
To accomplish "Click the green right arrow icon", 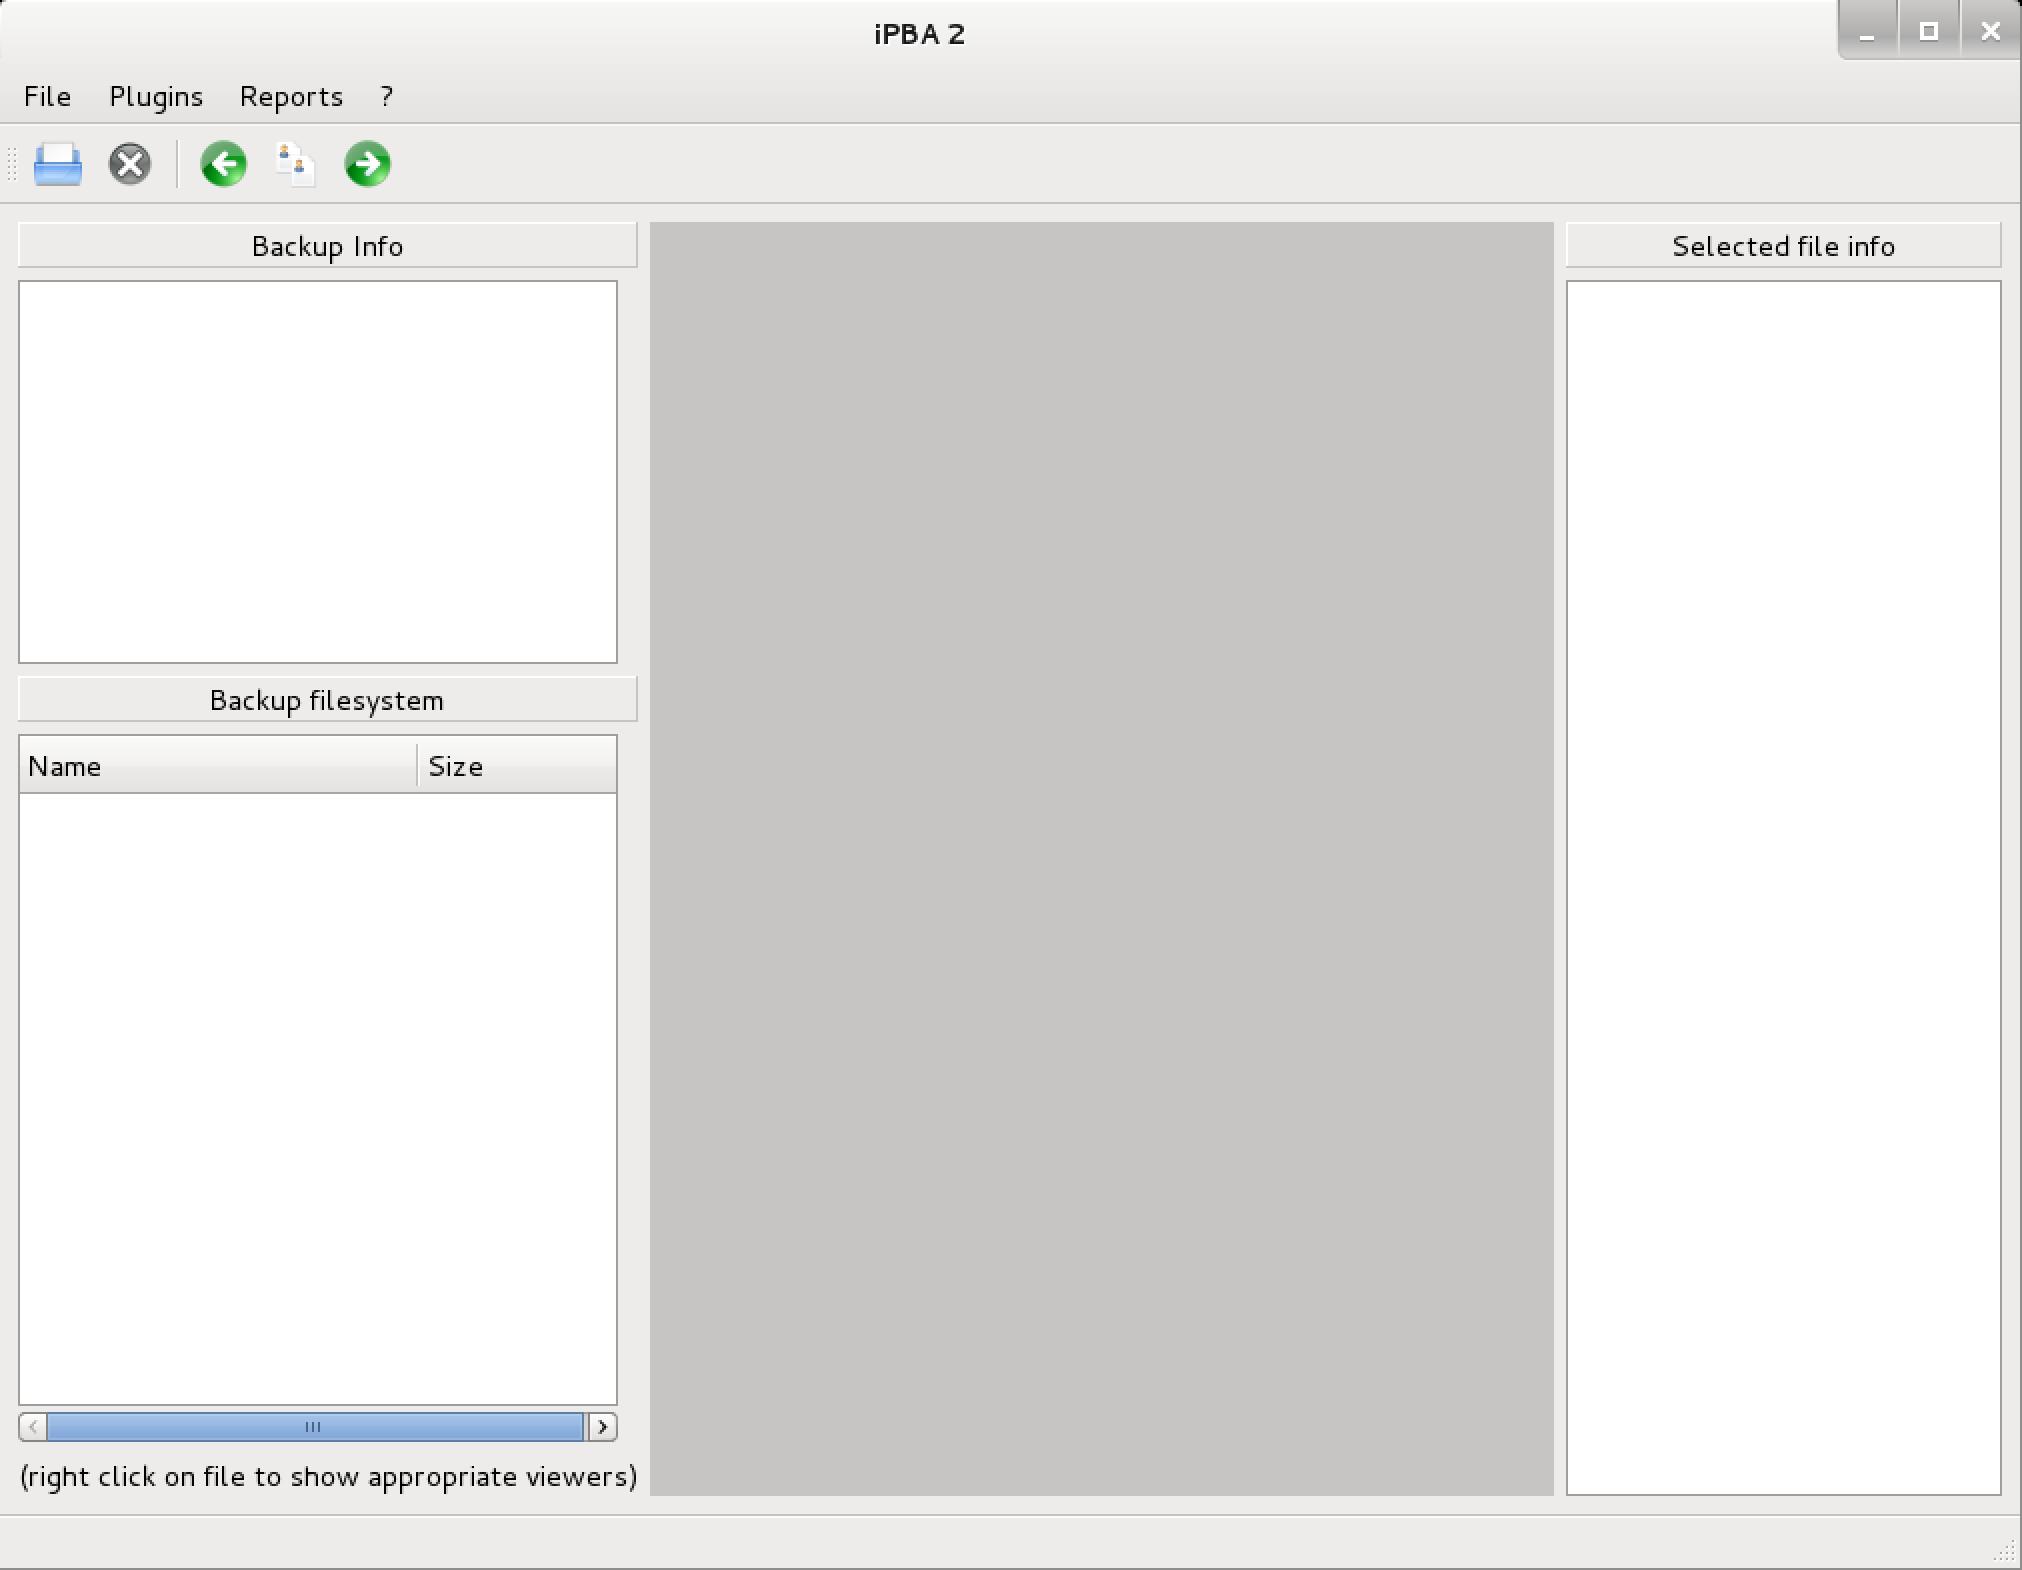I will 367,164.
